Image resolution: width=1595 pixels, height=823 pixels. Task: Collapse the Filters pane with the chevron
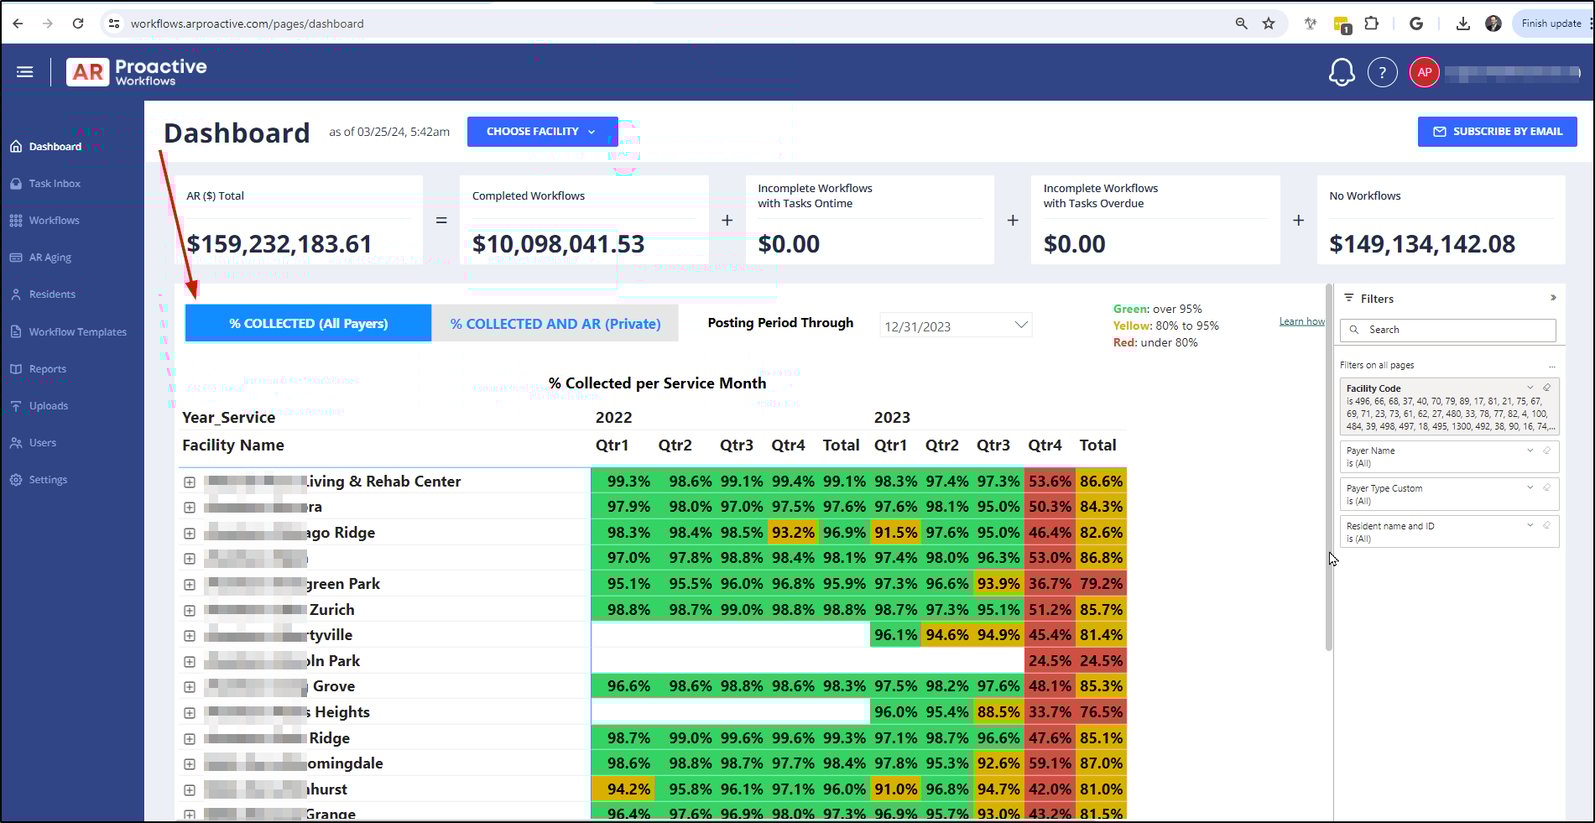(1553, 298)
